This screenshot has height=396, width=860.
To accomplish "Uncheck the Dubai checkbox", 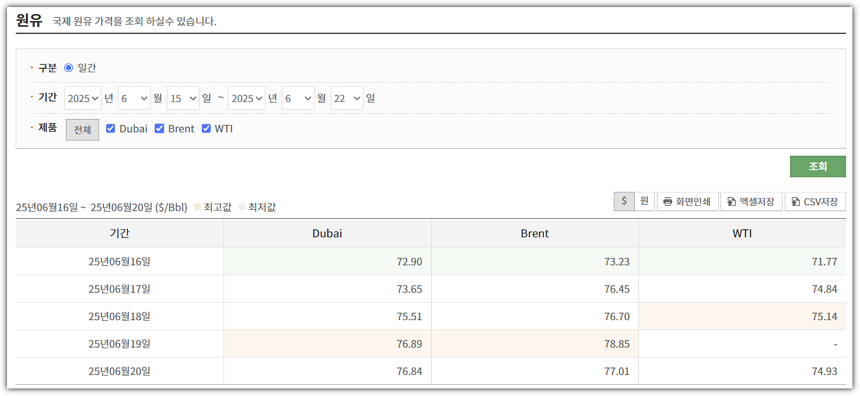I will 110,128.
